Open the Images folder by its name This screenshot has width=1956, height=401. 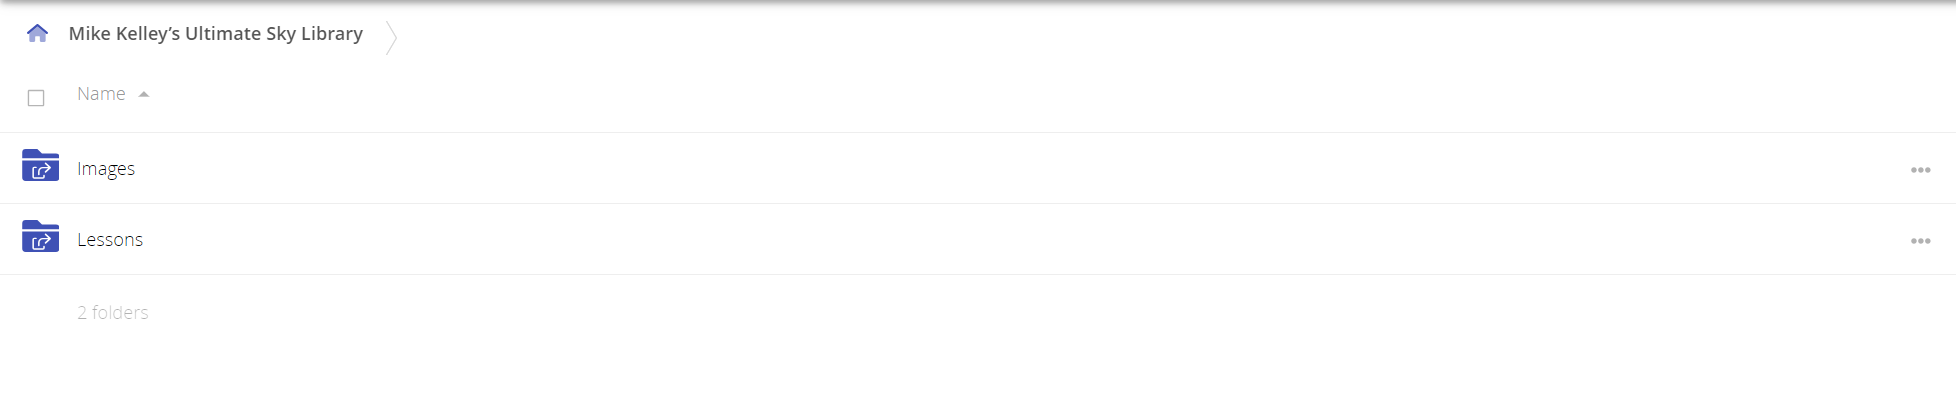106,169
